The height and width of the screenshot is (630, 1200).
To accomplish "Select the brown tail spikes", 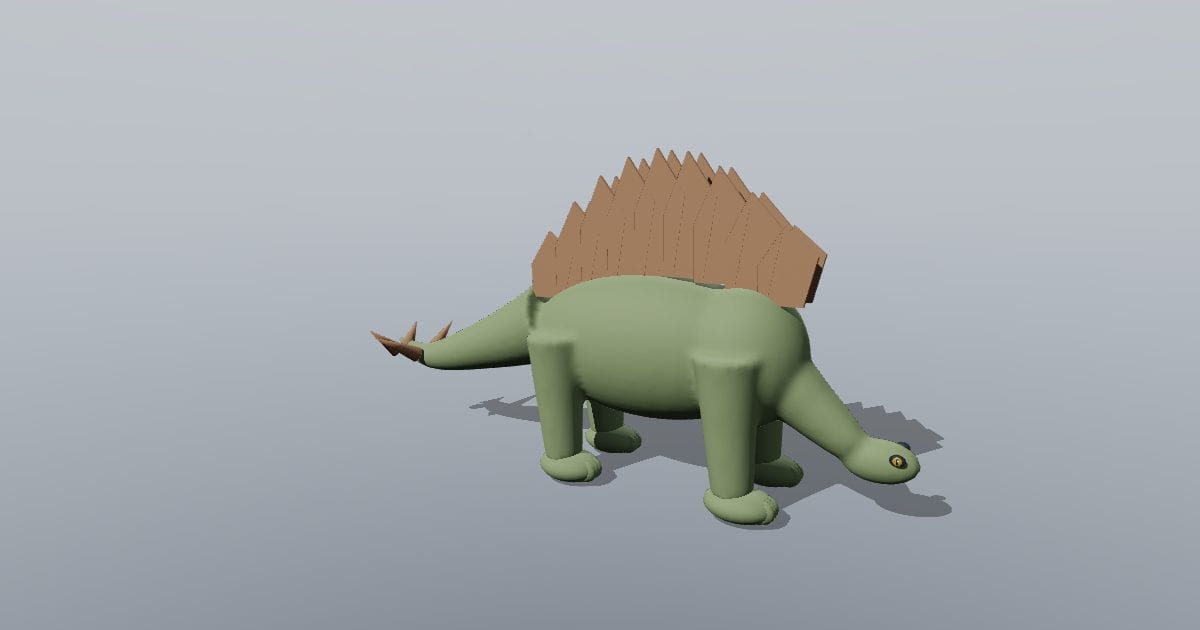I will [x=410, y=341].
